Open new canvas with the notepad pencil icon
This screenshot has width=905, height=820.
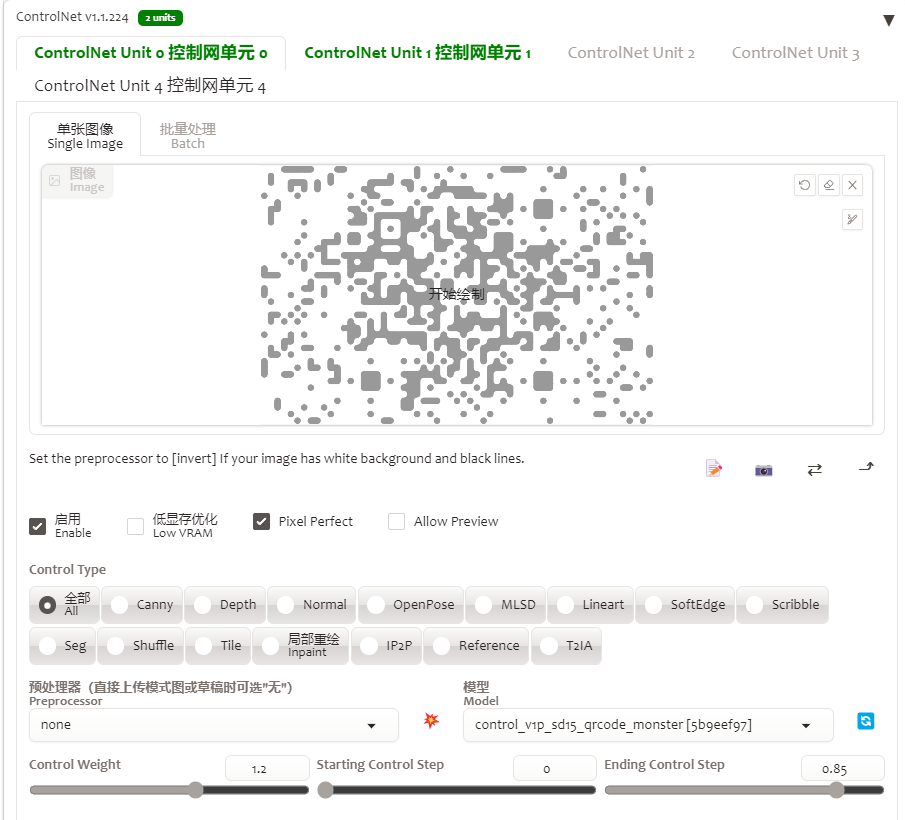pyautogui.click(x=714, y=469)
